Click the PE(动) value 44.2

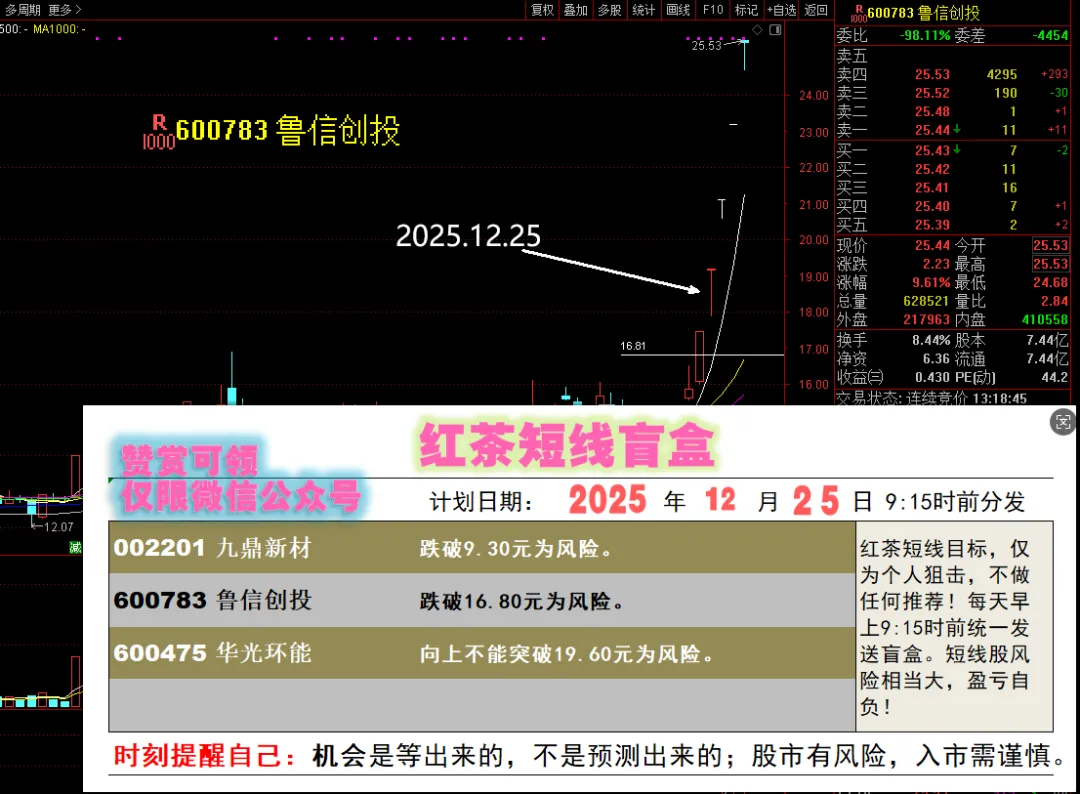tap(1055, 377)
